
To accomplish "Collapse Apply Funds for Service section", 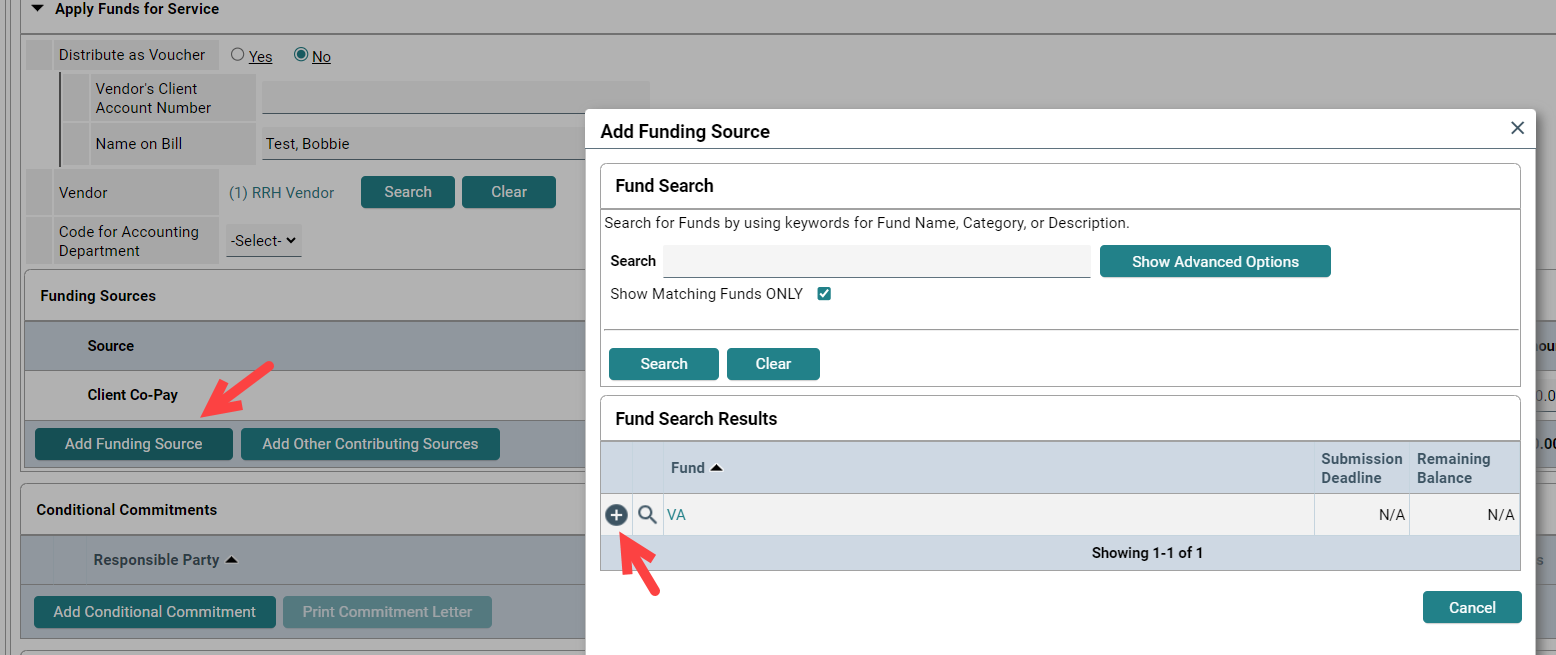I will click(37, 8).
